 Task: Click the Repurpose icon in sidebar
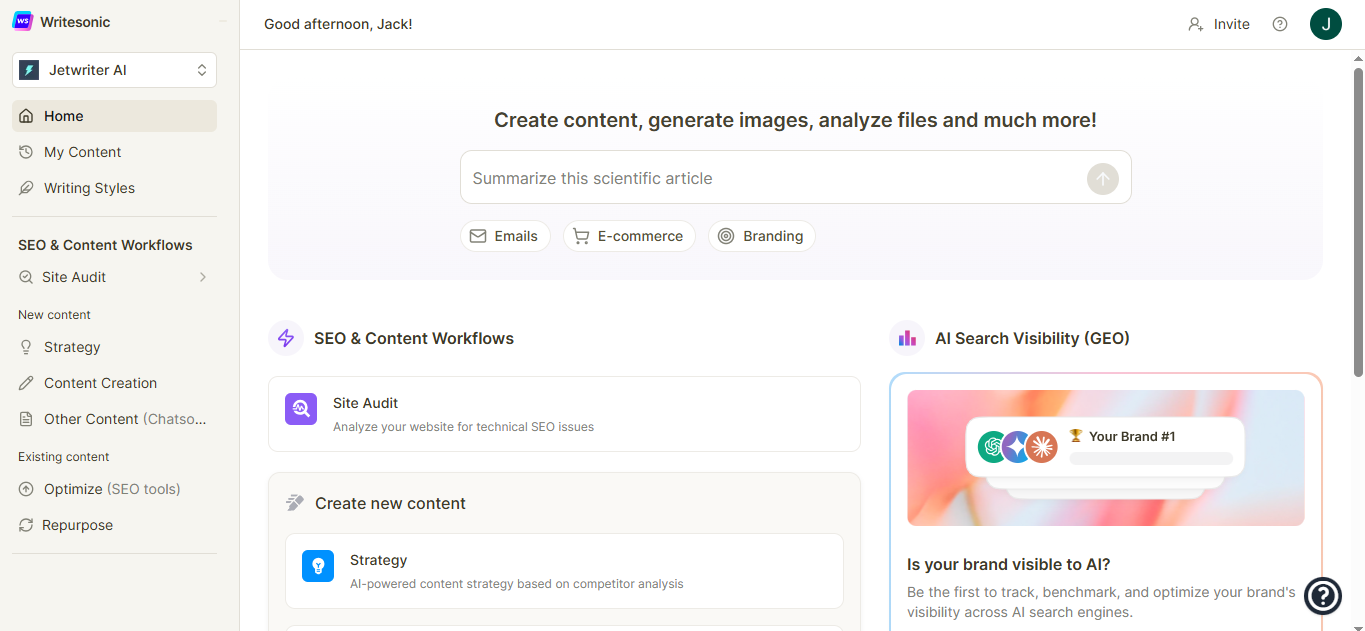(26, 525)
